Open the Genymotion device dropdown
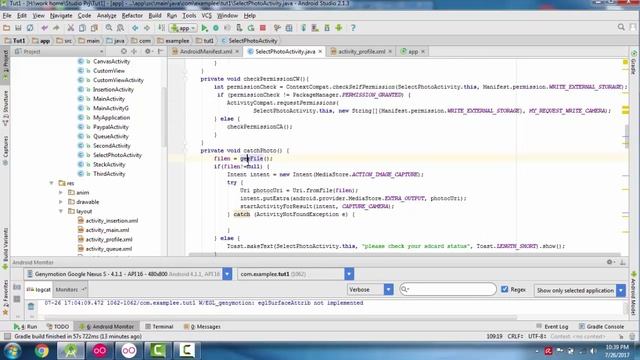Viewport: 640px width, 360px height. pyautogui.click(x=227, y=274)
